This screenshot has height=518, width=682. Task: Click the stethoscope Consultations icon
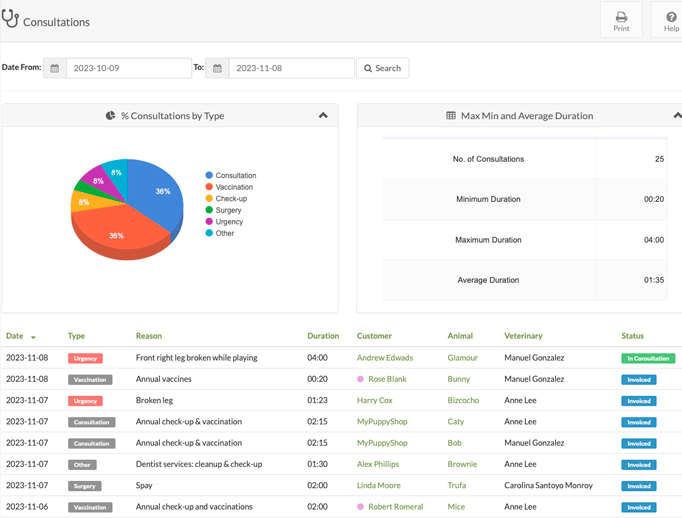point(10,19)
